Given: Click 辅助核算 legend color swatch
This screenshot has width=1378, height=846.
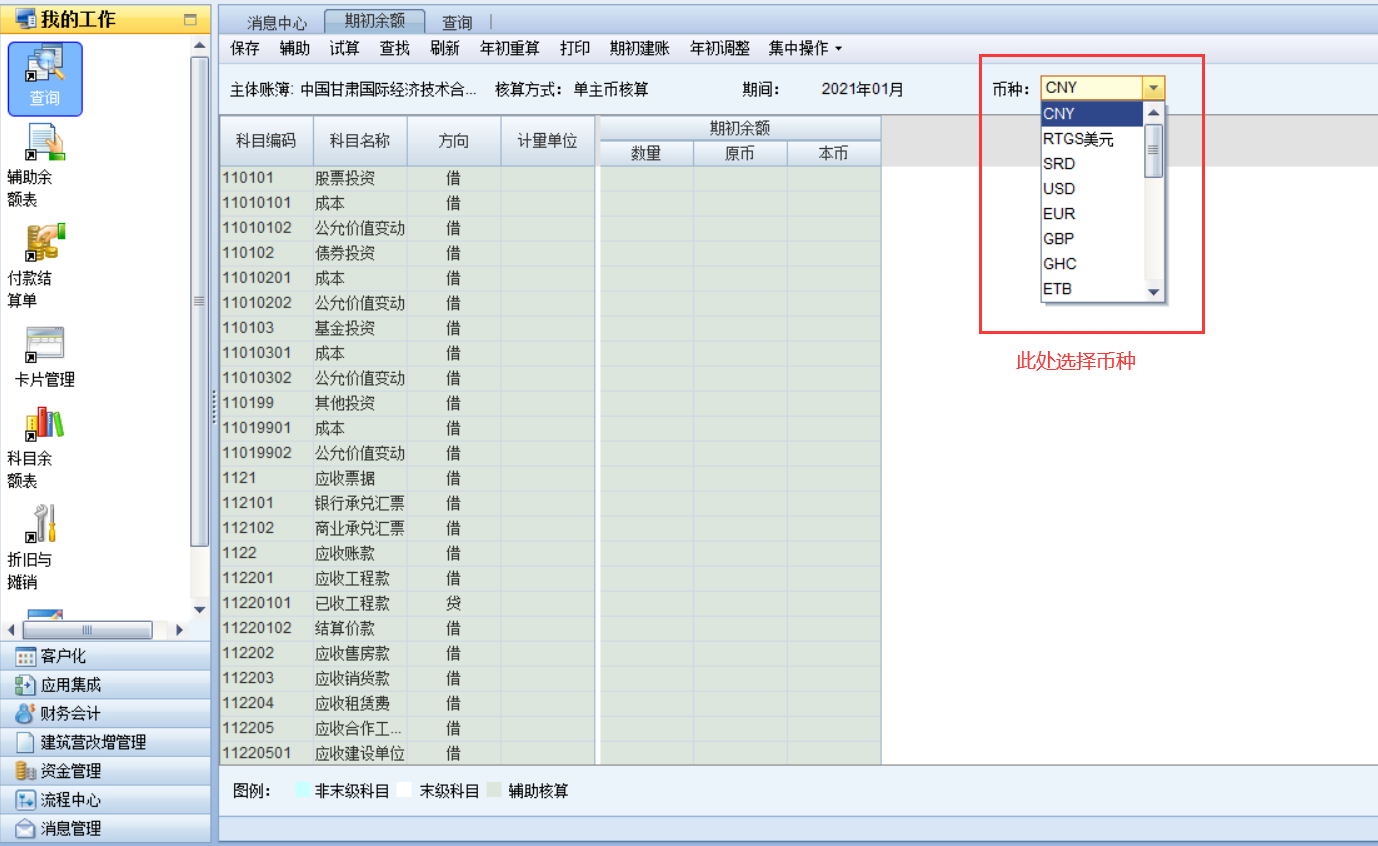Looking at the screenshot, I should coord(495,791).
